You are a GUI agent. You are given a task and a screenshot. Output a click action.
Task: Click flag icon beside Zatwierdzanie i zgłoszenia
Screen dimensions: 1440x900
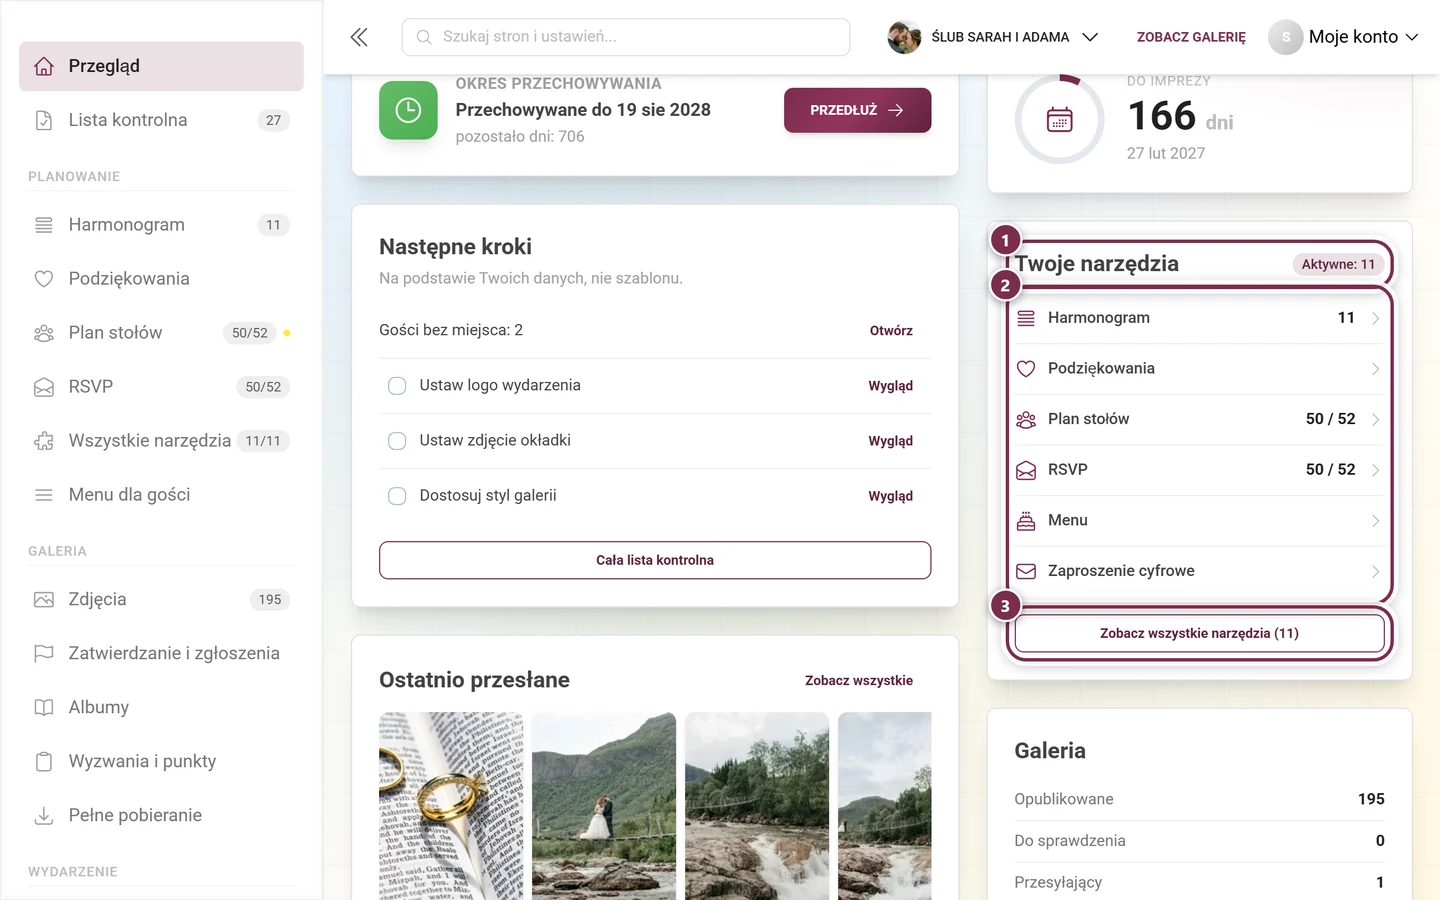coord(44,654)
